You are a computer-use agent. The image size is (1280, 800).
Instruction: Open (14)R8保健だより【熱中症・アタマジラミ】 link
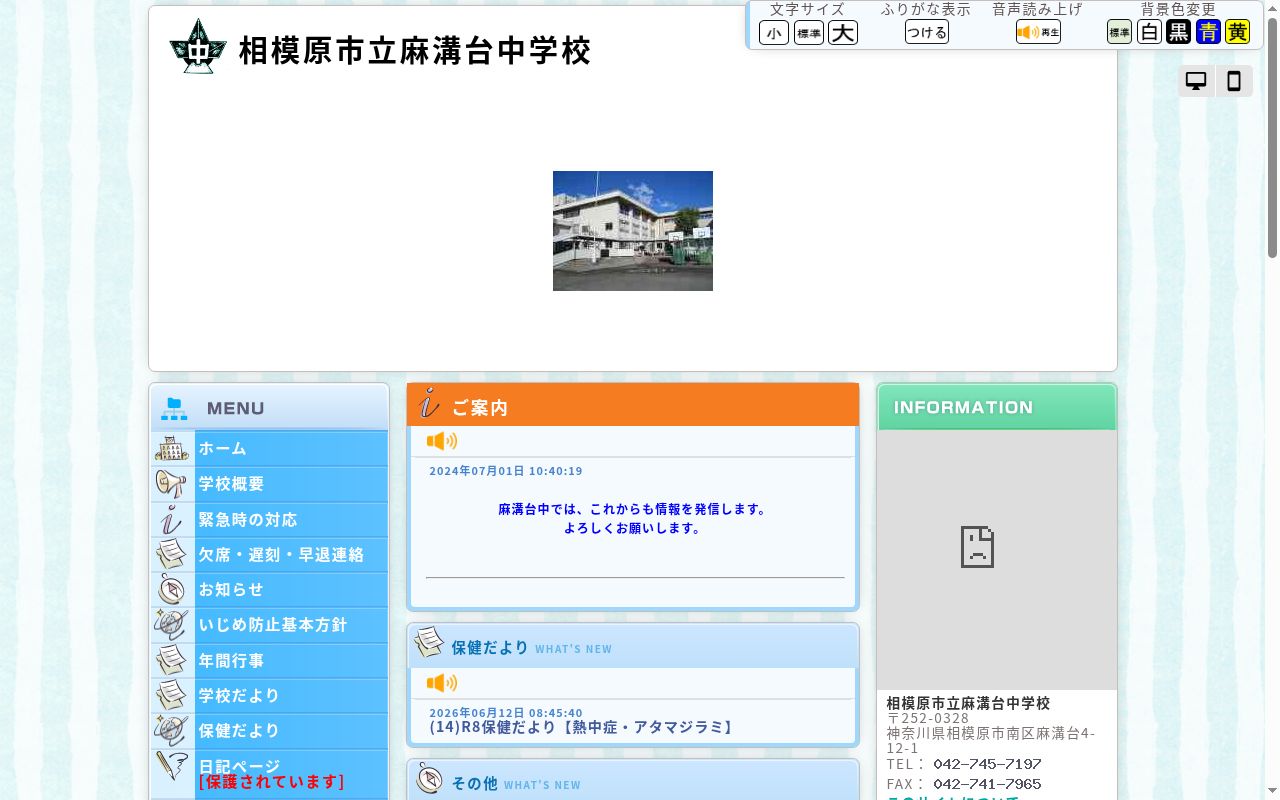tap(584, 727)
